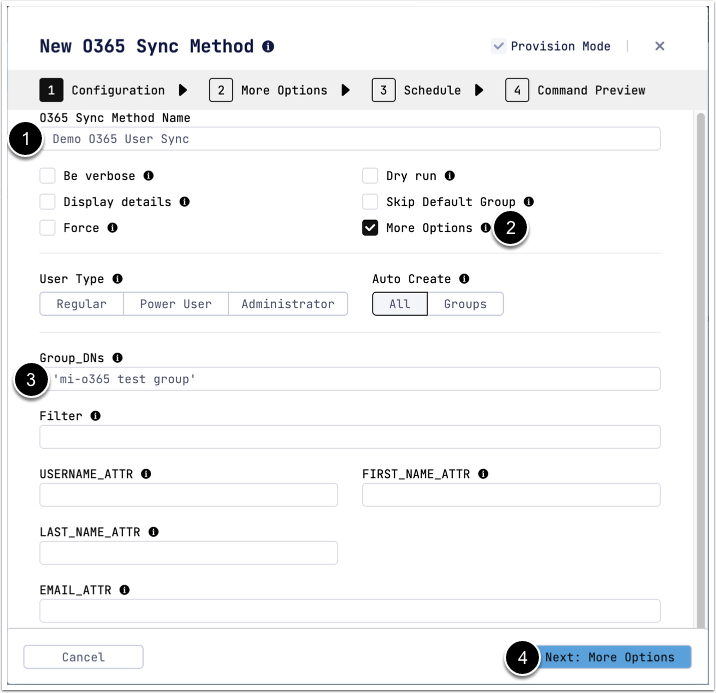
Task: Enable the Display details checkbox
Action: pos(47,202)
